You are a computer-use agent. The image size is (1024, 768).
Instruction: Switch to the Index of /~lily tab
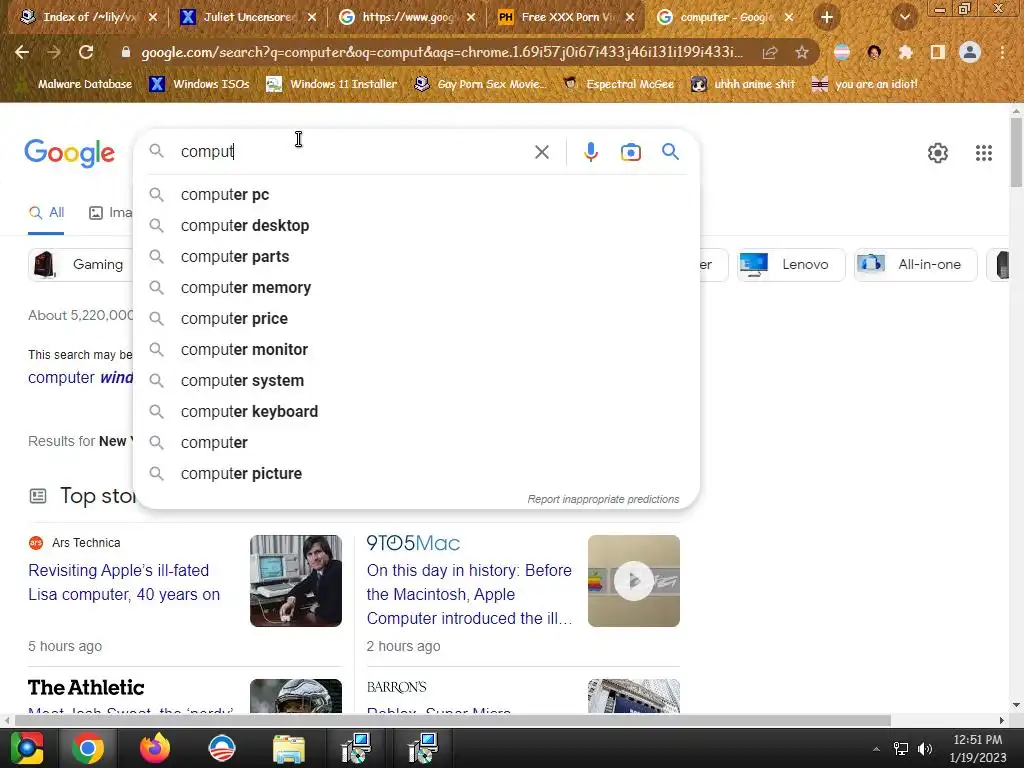88,18
